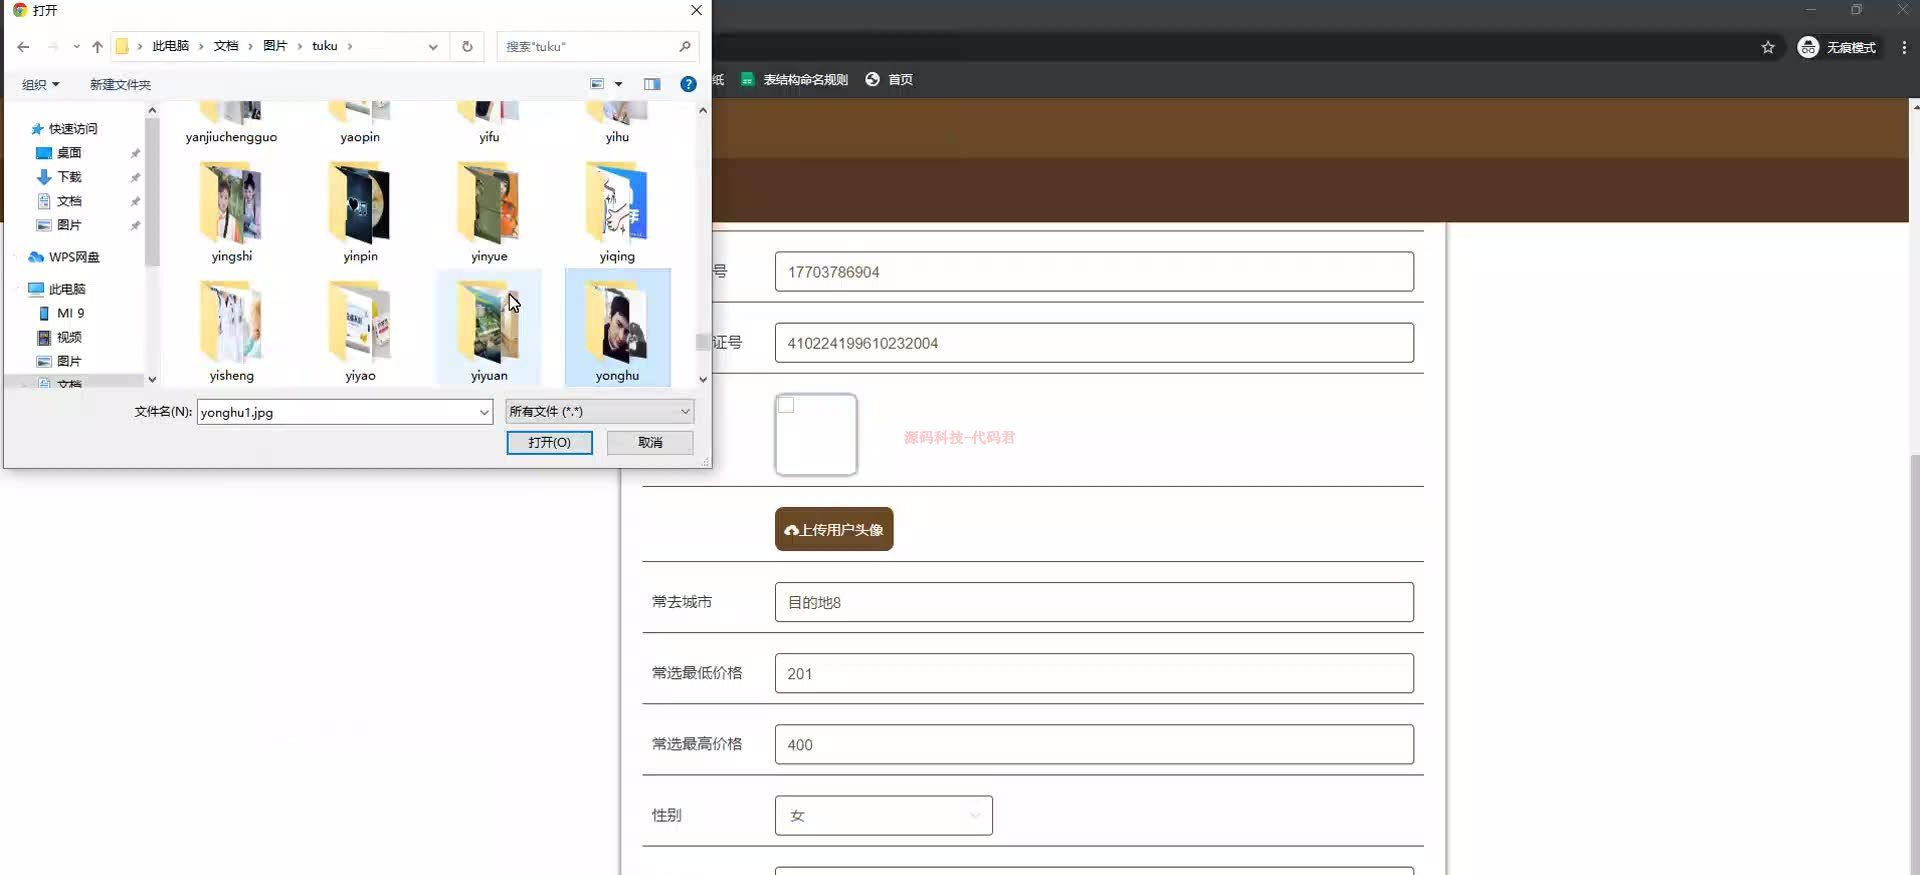Expand the file name history dropdown
This screenshot has width=1920, height=875.
point(484,412)
